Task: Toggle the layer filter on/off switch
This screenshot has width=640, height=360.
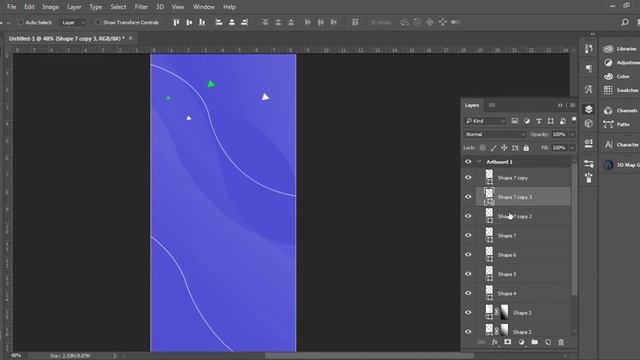Action: (x=574, y=120)
